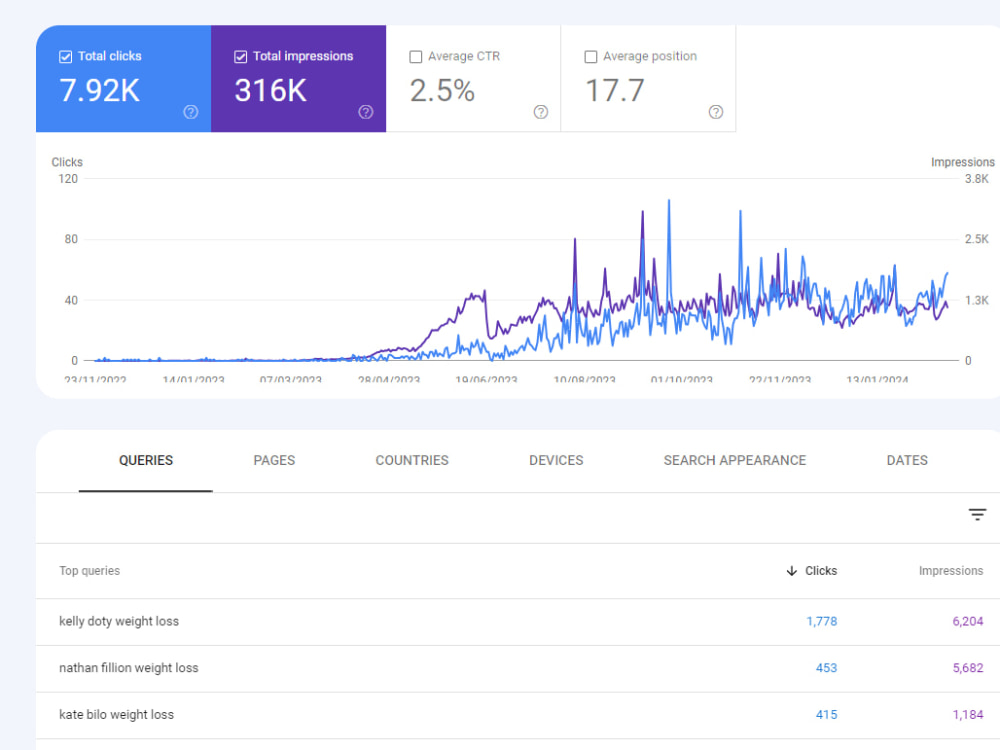The height and width of the screenshot is (750, 1000).
Task: Uncheck the Total clicks checkbox
Action: (65, 57)
